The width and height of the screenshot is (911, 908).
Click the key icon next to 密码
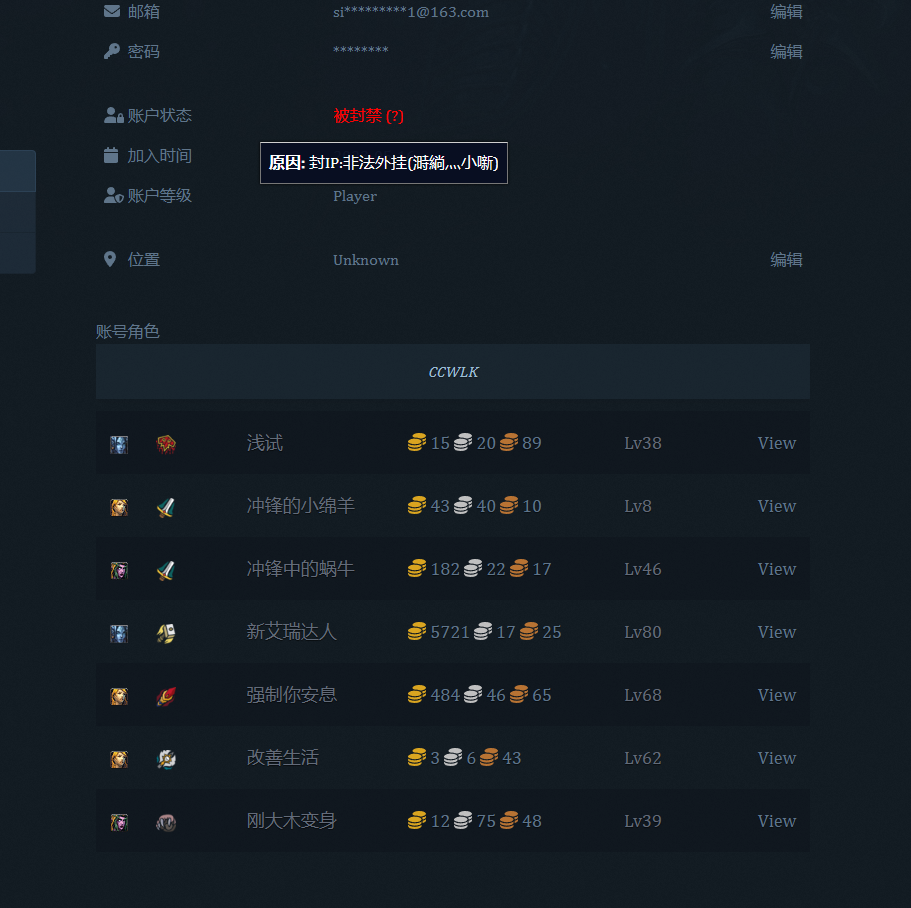click(112, 51)
